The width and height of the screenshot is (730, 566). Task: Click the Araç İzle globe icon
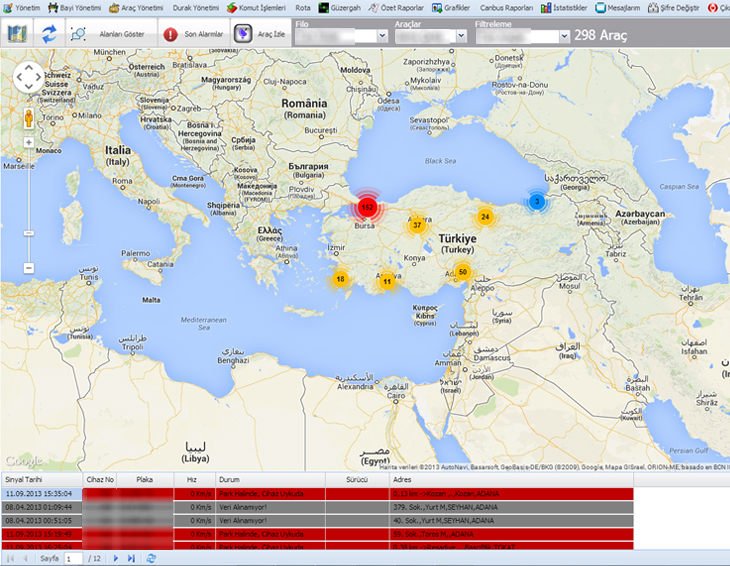(x=243, y=34)
